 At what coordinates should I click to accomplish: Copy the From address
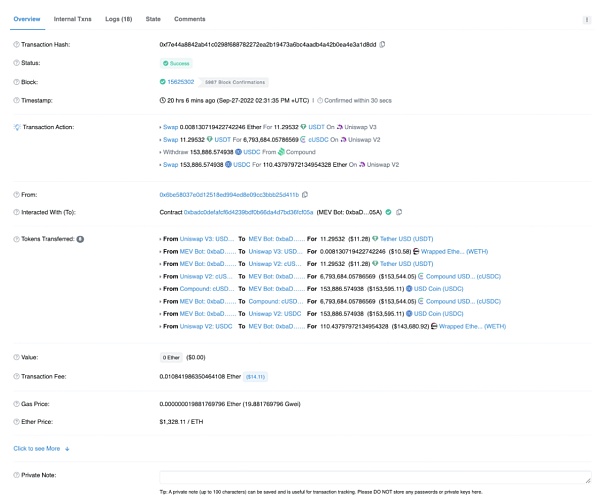pos(305,194)
